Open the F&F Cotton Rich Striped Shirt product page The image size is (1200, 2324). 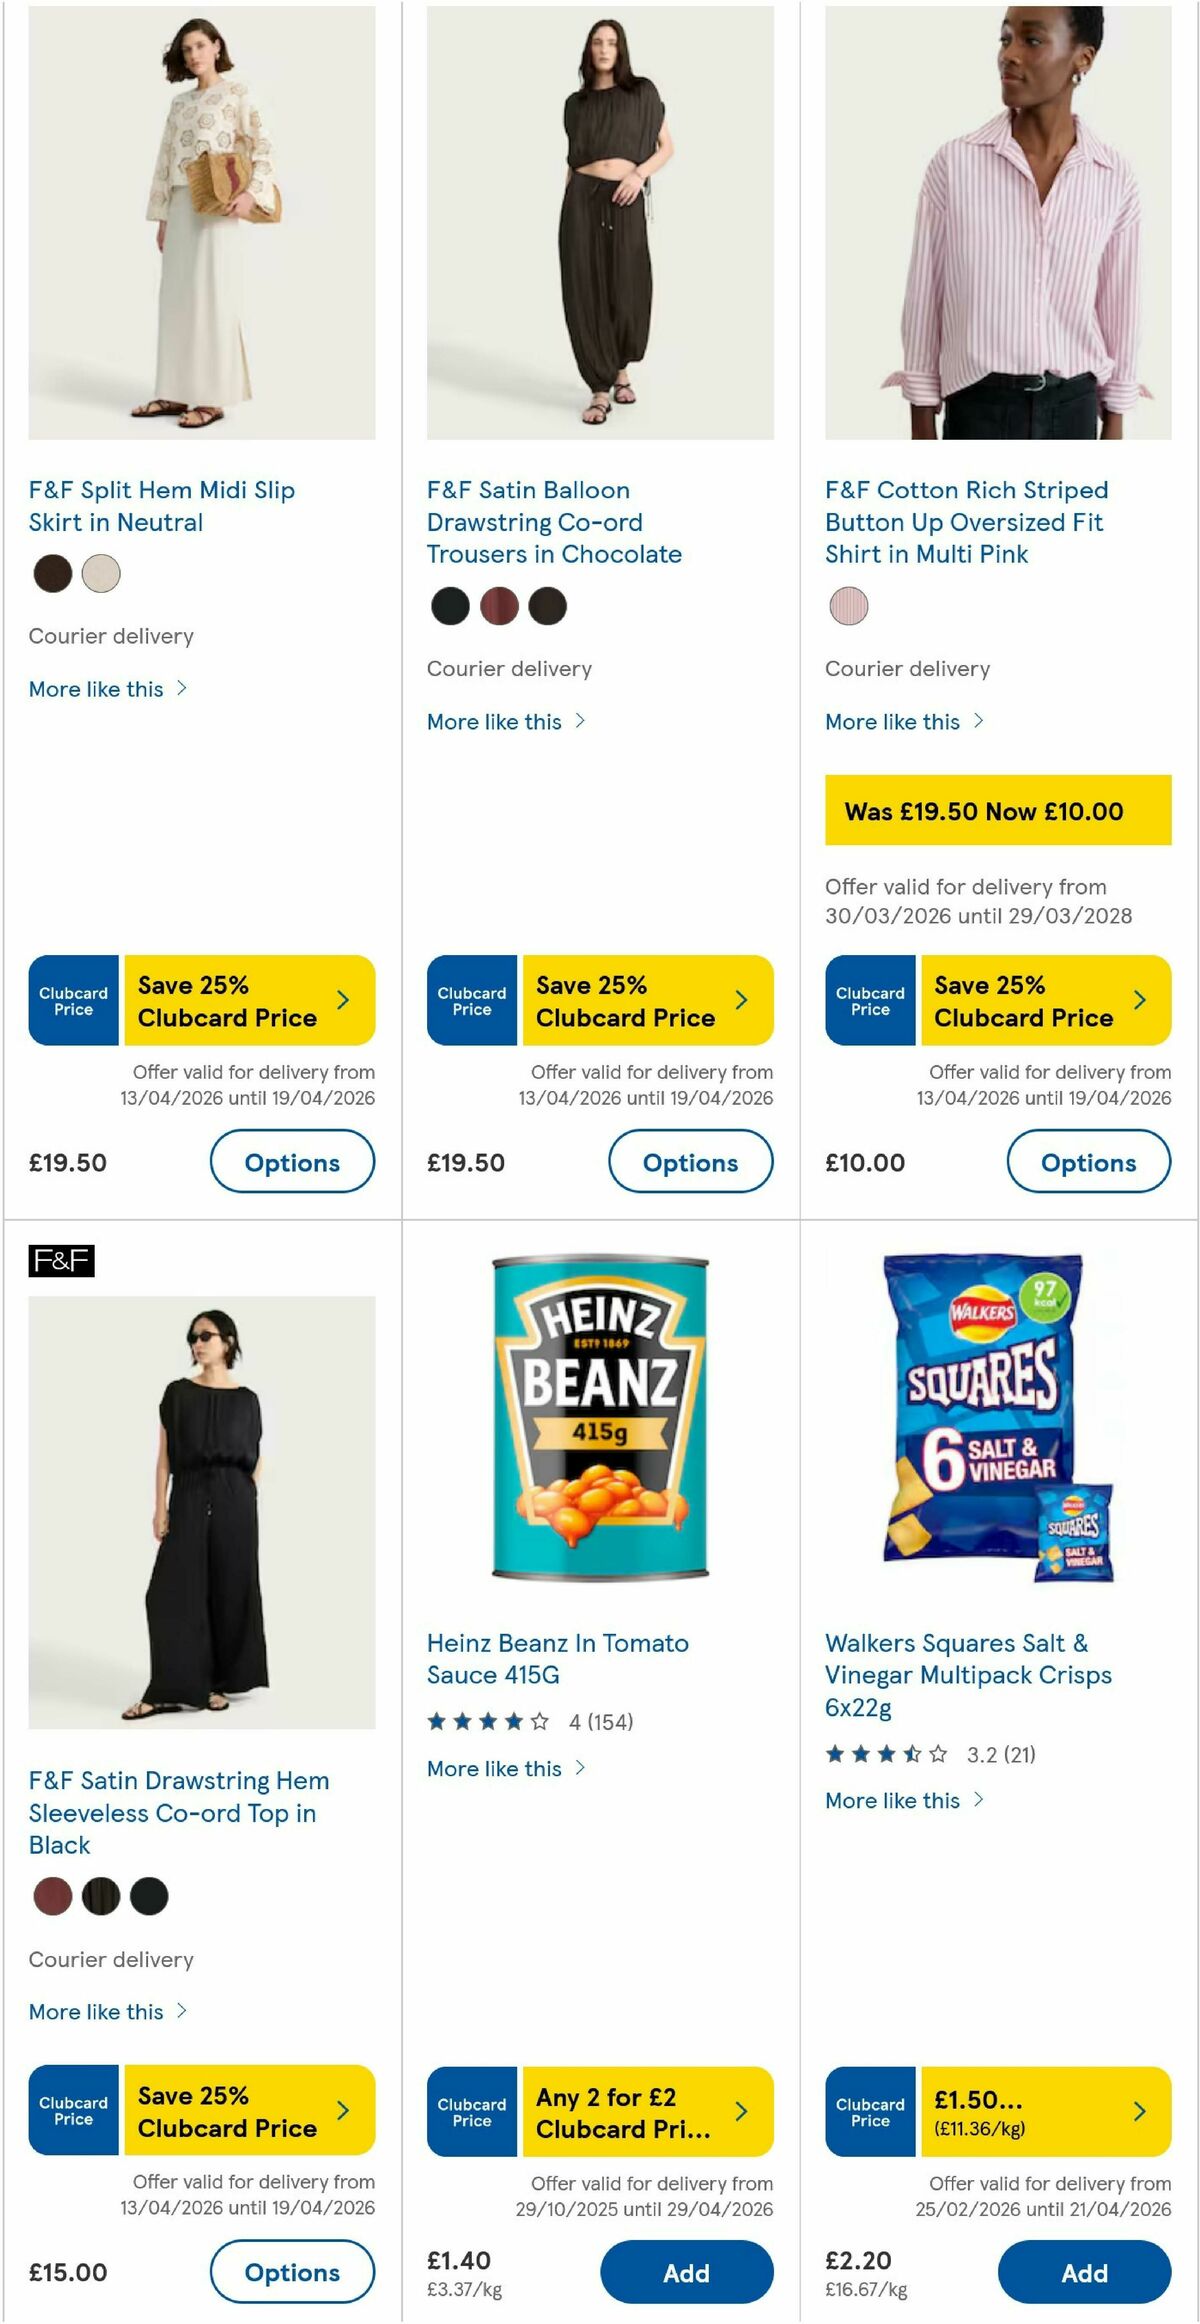point(966,522)
